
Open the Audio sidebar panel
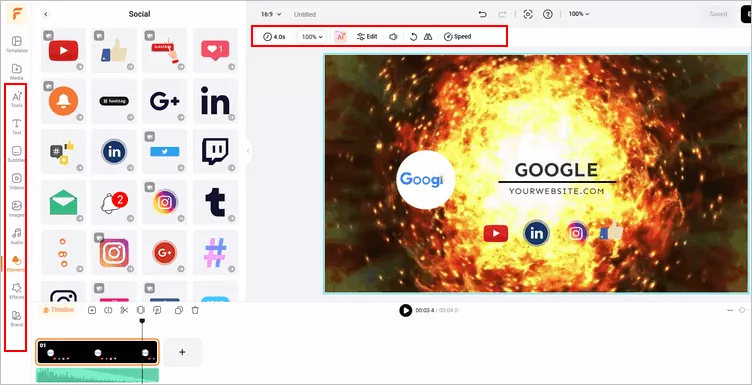16,236
